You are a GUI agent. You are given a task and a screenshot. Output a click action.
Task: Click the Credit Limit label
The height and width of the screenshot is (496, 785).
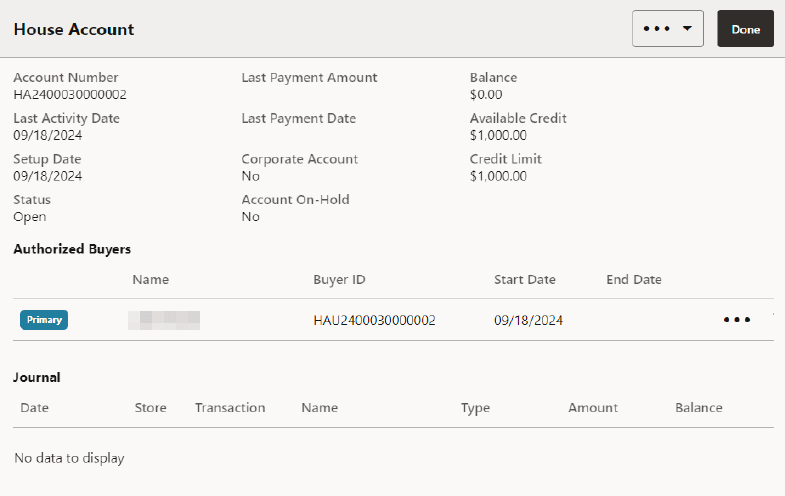pos(505,159)
